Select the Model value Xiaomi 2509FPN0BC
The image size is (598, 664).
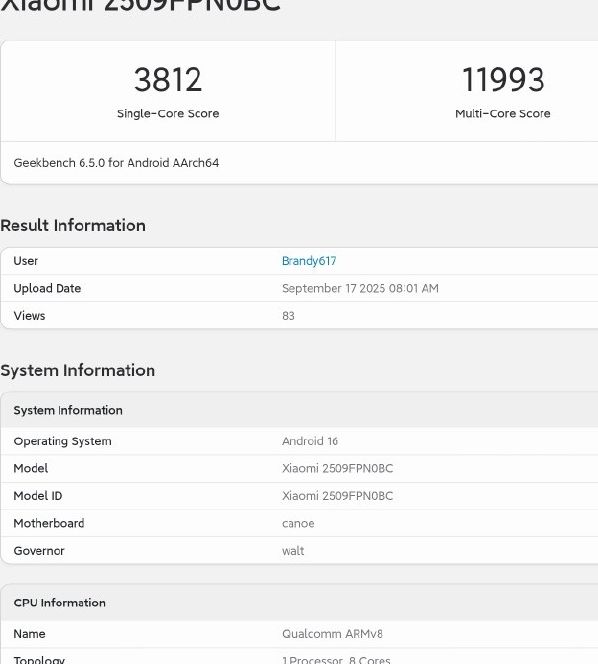tap(338, 468)
